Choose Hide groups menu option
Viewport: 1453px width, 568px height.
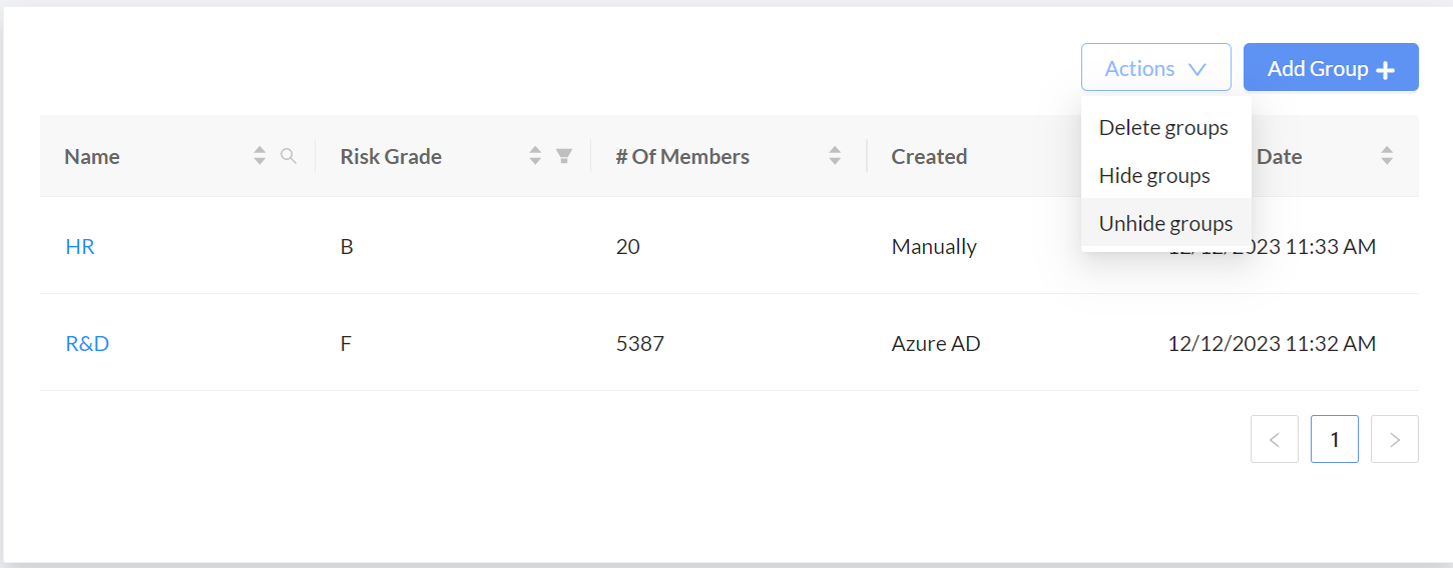[x=1154, y=176]
